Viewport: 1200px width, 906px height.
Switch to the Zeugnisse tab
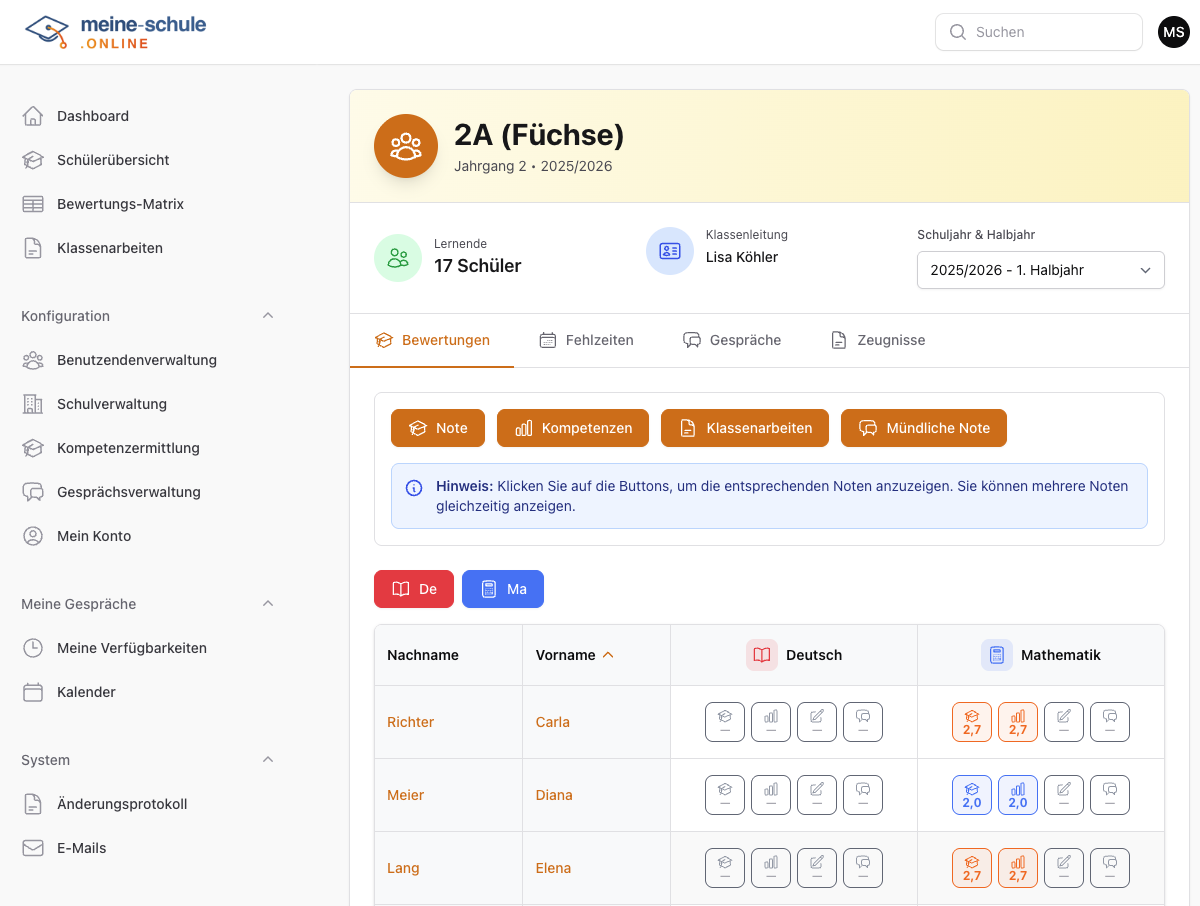(x=877, y=340)
